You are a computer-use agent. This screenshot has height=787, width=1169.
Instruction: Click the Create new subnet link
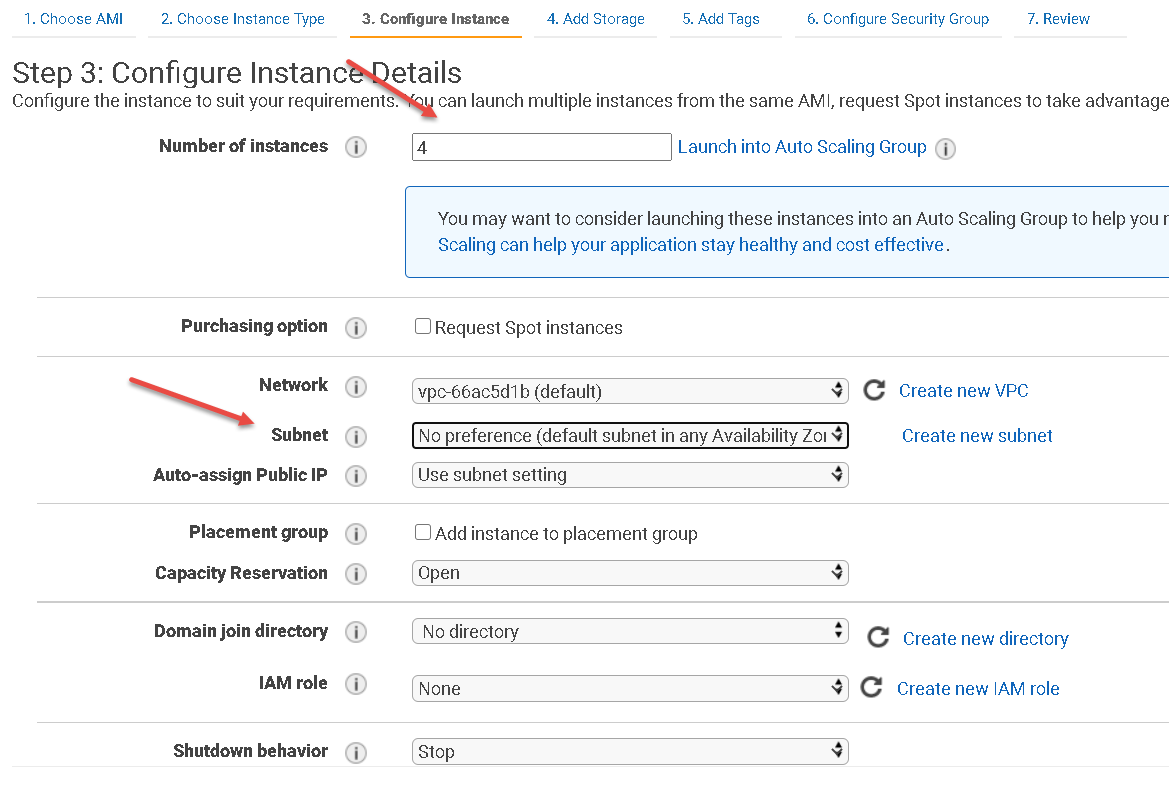tap(976, 435)
